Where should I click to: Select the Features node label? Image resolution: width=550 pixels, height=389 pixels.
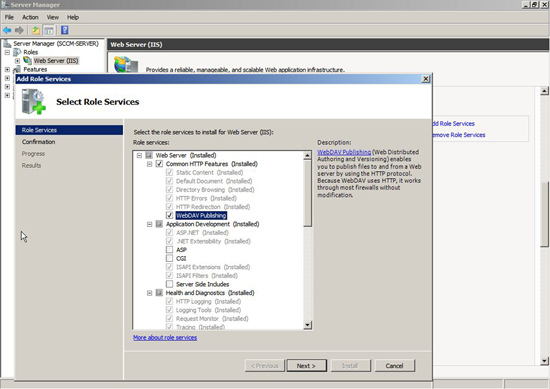(35, 69)
